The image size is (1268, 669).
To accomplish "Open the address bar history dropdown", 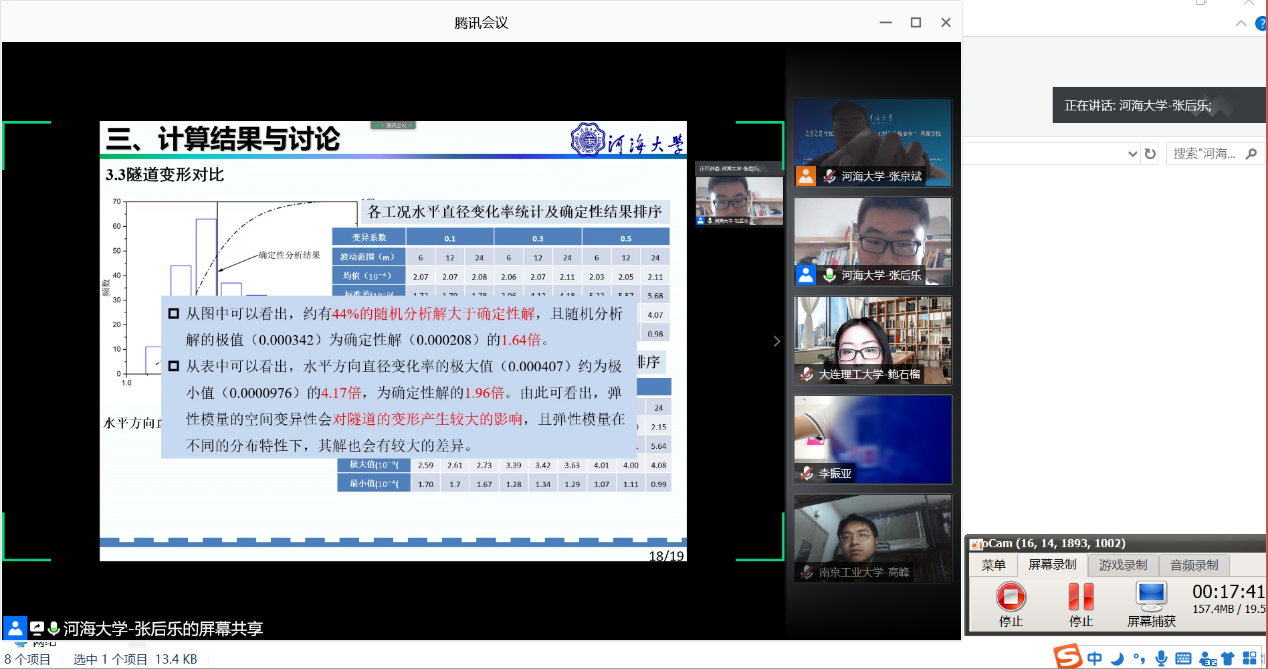I will [x=1132, y=153].
